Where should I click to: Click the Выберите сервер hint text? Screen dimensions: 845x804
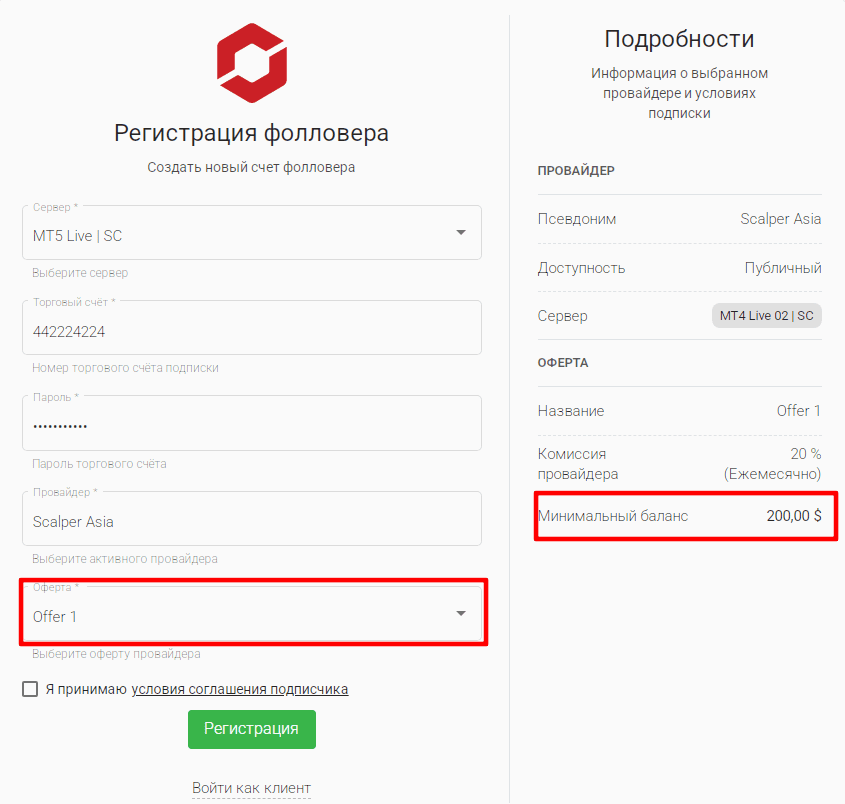tap(80, 273)
